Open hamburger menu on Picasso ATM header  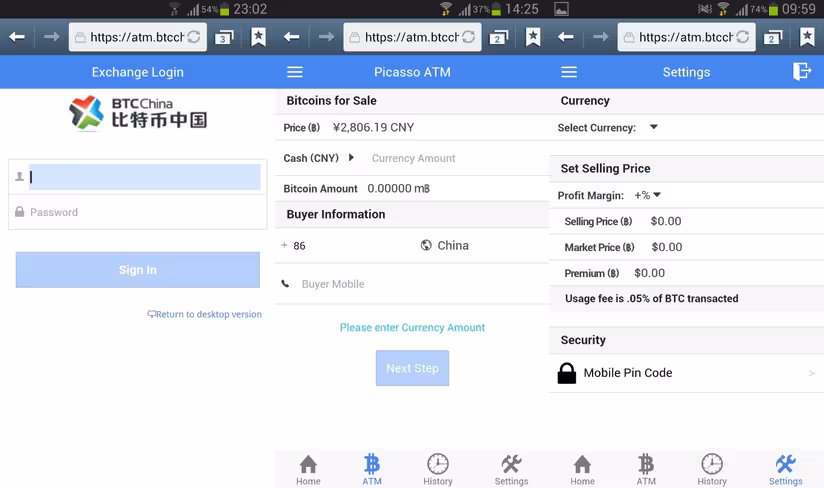[295, 72]
